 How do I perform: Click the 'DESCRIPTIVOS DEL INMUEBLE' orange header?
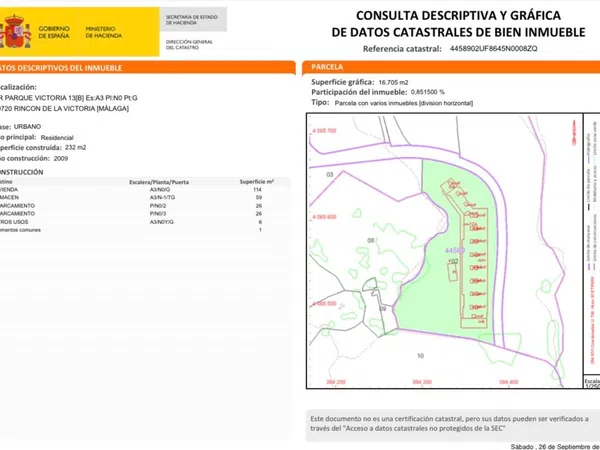[x=147, y=68]
